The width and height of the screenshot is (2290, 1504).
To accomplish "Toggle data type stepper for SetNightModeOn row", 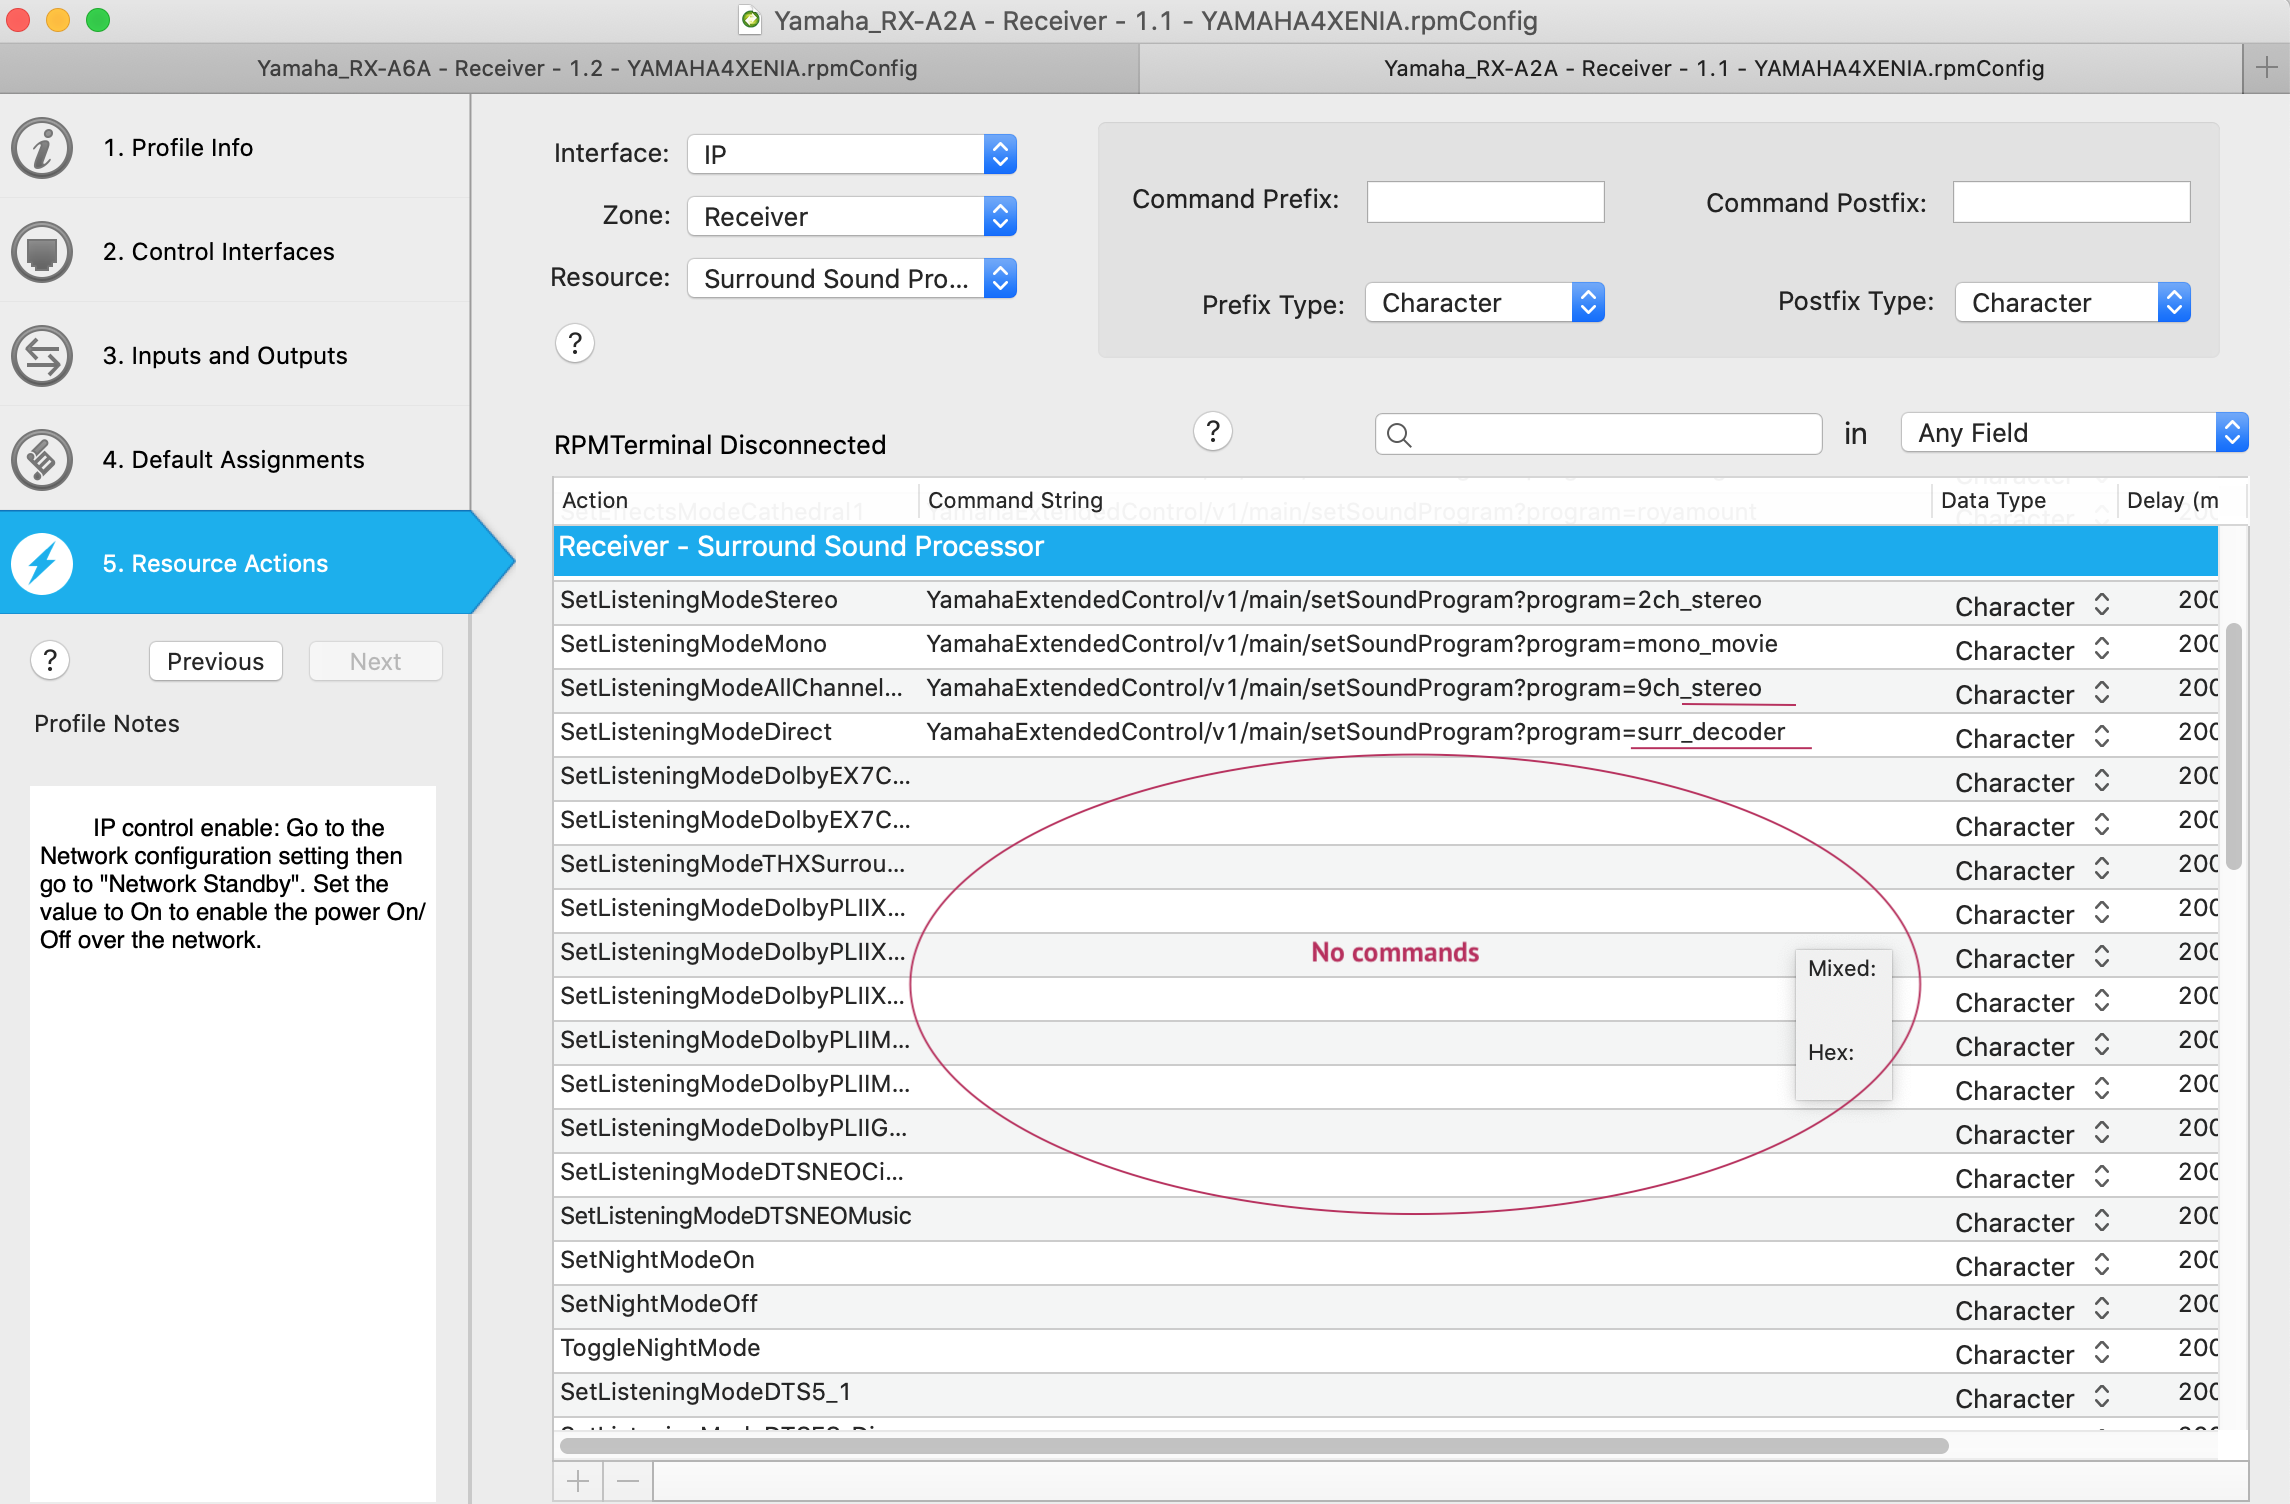I will (2102, 1265).
